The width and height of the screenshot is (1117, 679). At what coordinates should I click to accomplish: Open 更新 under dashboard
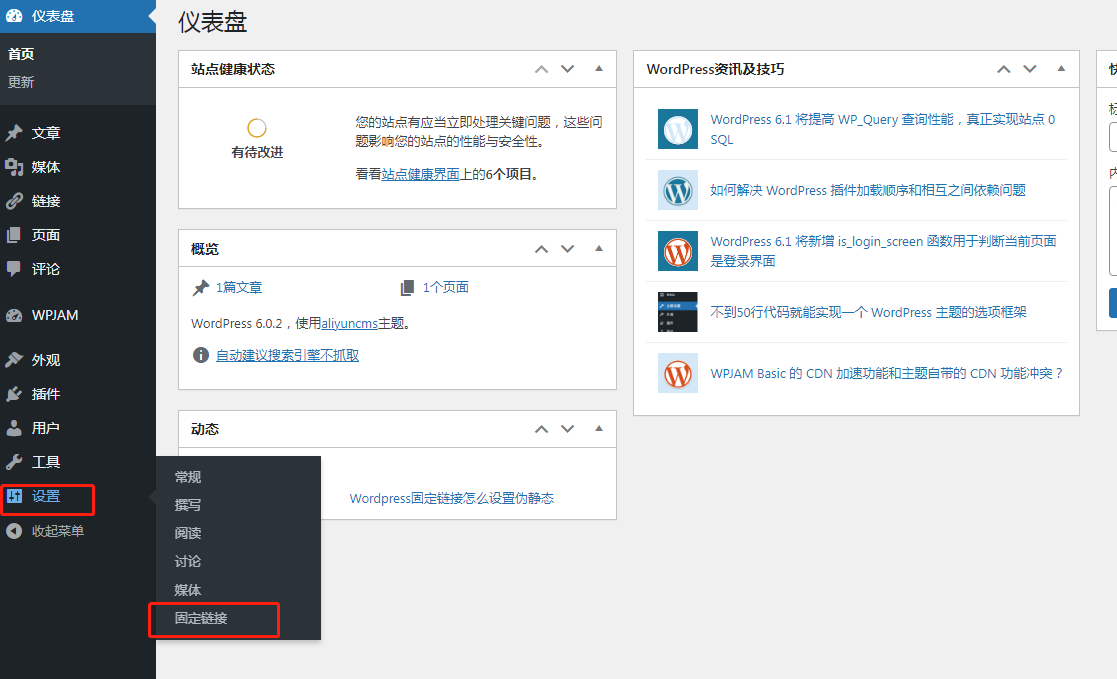[x=21, y=82]
